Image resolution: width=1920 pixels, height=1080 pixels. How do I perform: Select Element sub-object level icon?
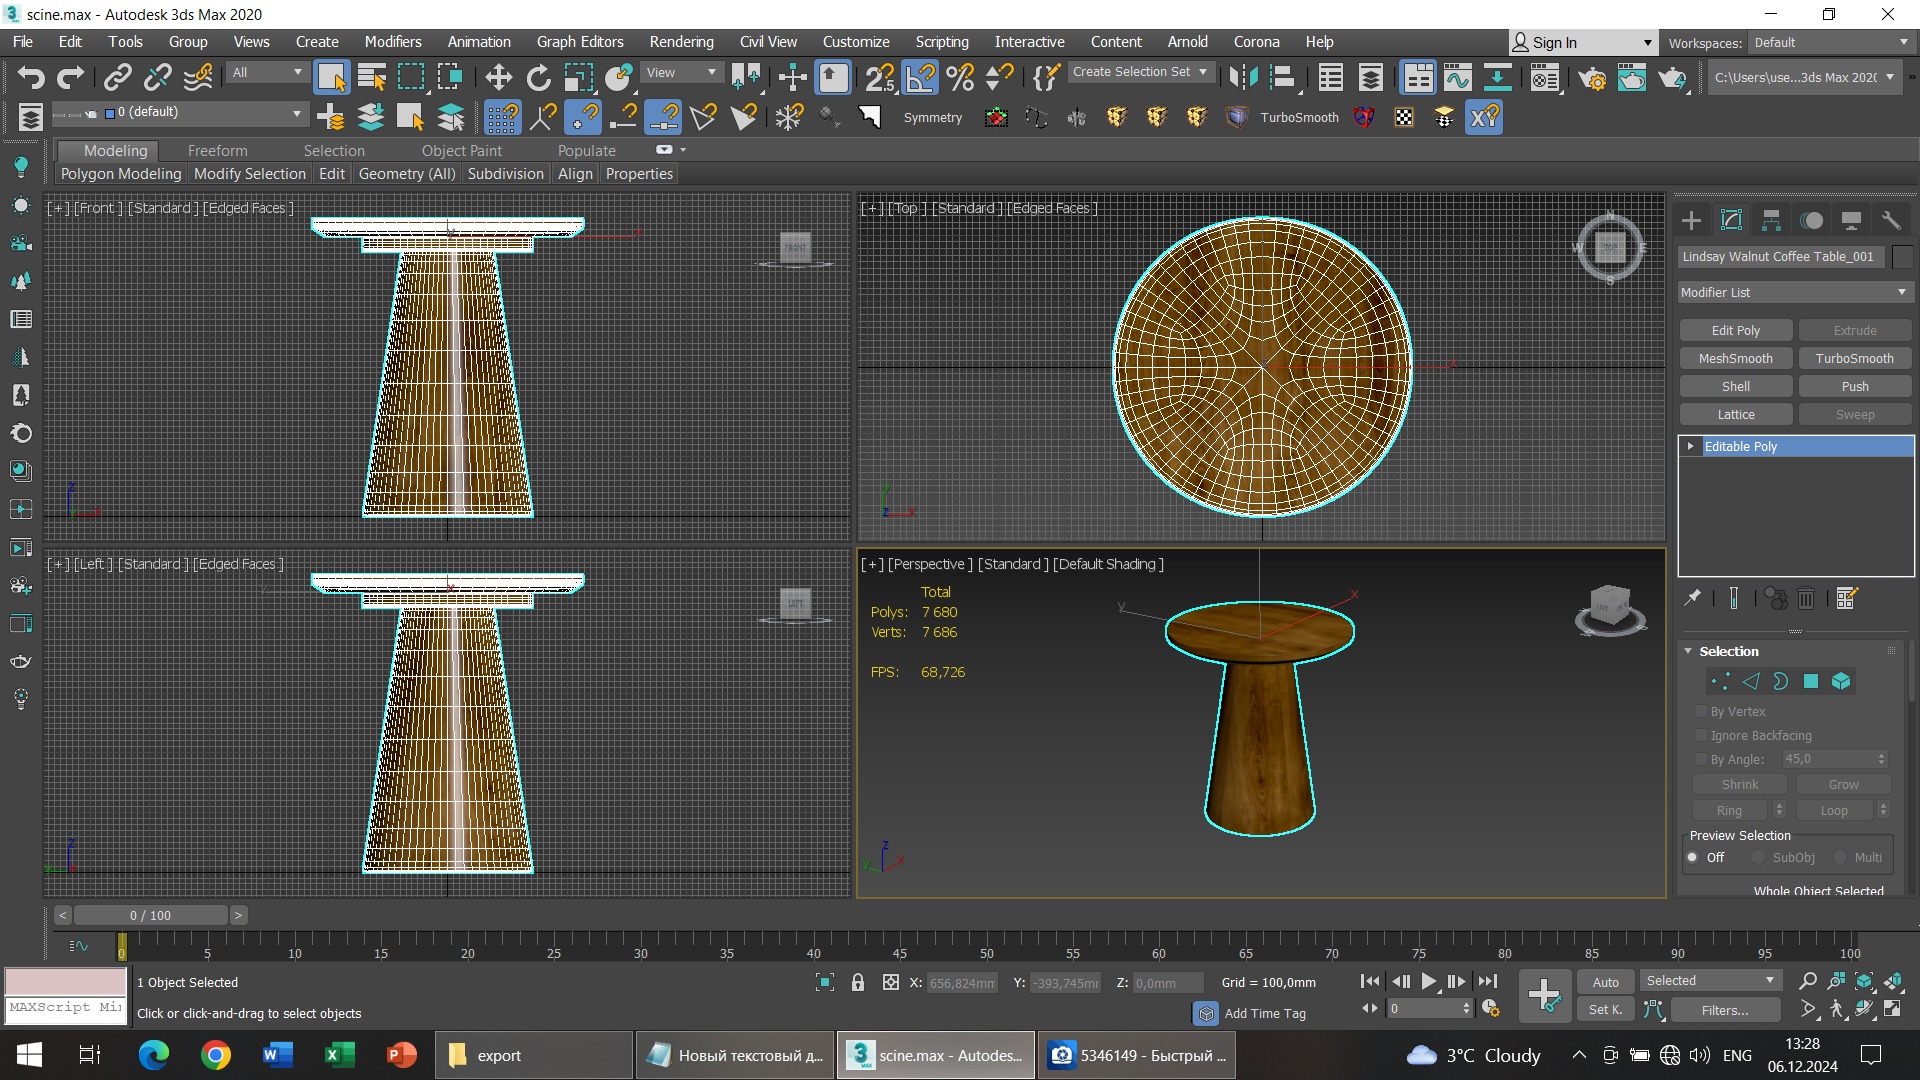tap(1841, 681)
